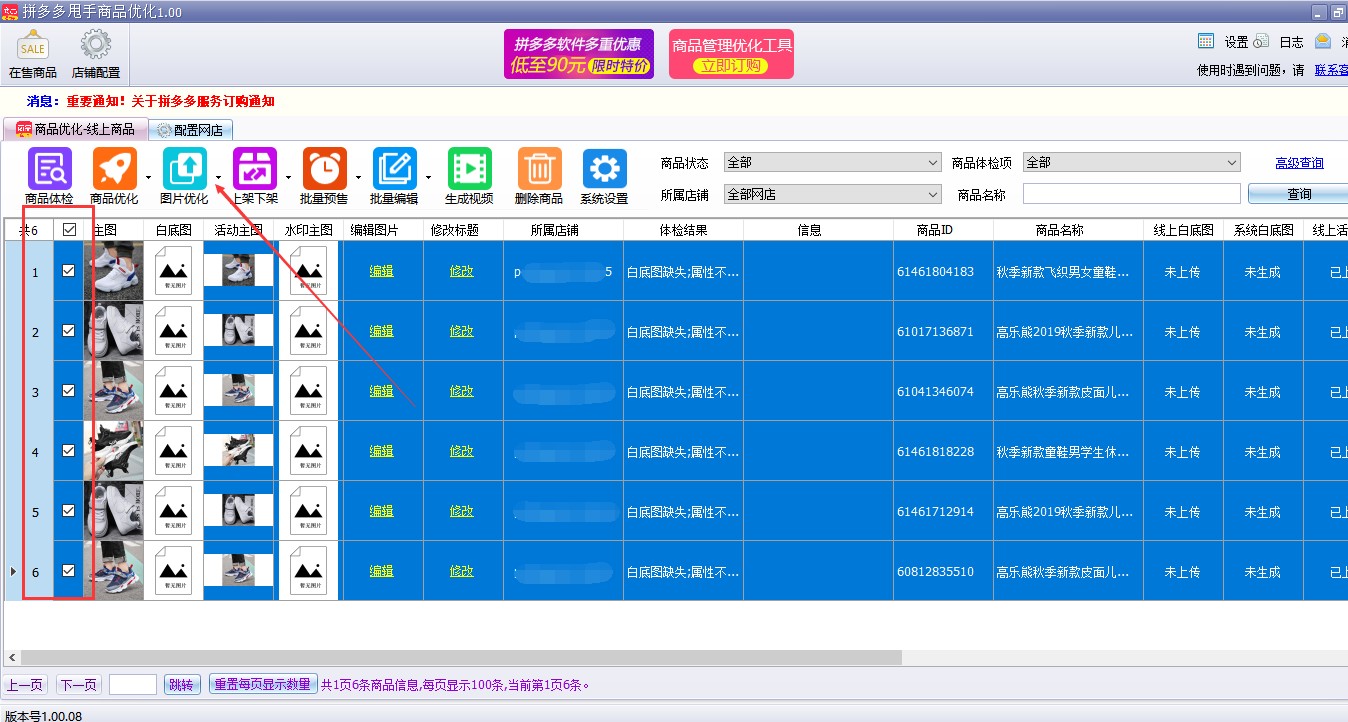Uncheck the checkbox on row 3
Viewport: 1348px width, 722px height.
[x=67, y=390]
